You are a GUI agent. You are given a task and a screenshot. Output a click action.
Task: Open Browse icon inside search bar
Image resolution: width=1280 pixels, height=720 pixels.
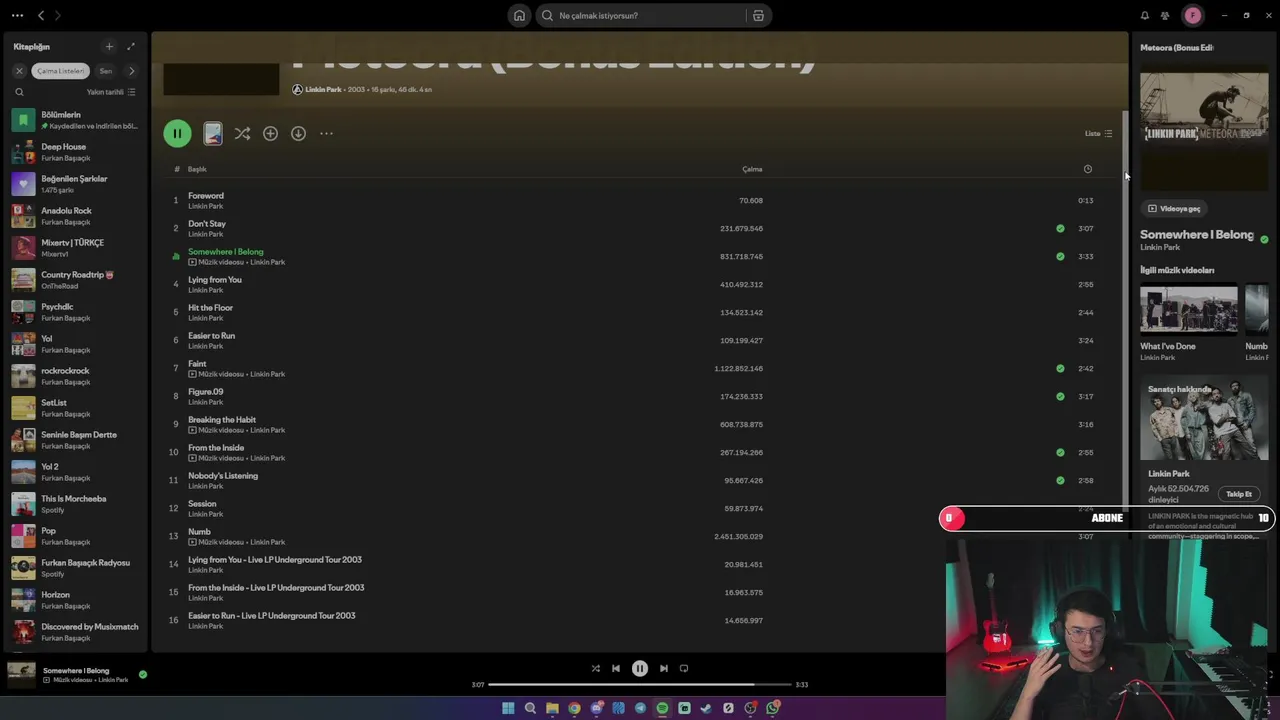pos(758,15)
